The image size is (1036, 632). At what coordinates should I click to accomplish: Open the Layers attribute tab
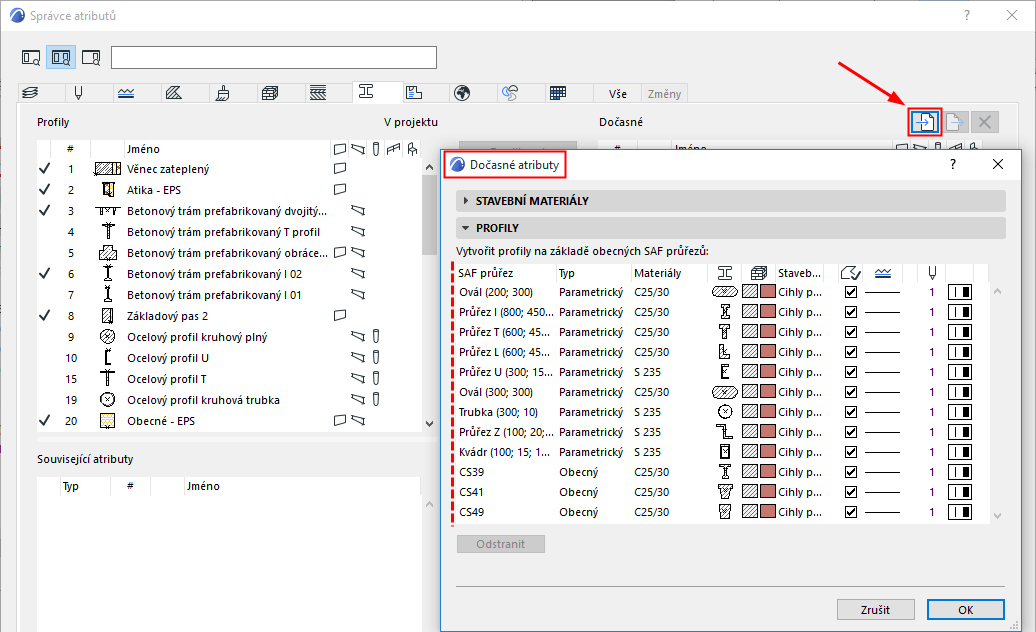[30, 93]
